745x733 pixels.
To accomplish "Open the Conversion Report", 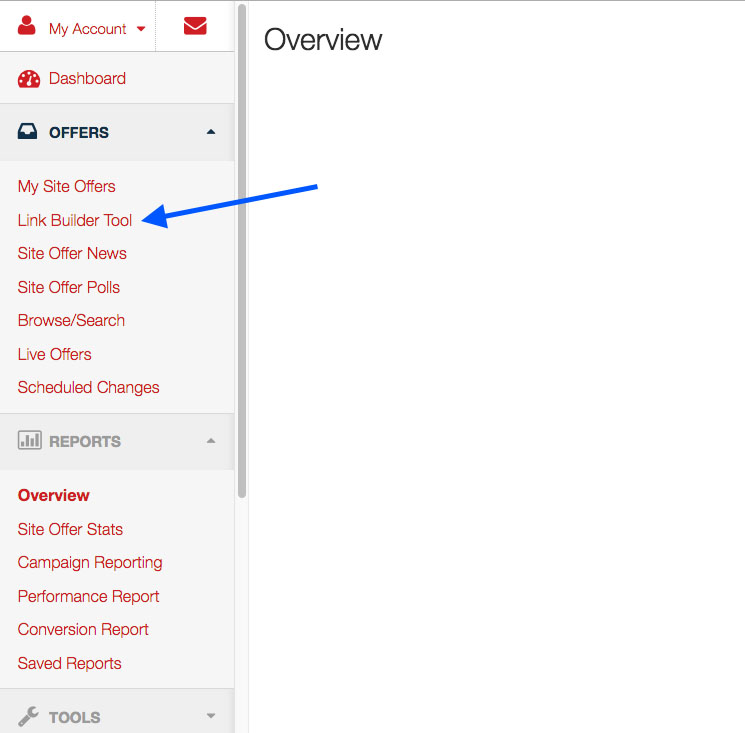I will tap(83, 630).
